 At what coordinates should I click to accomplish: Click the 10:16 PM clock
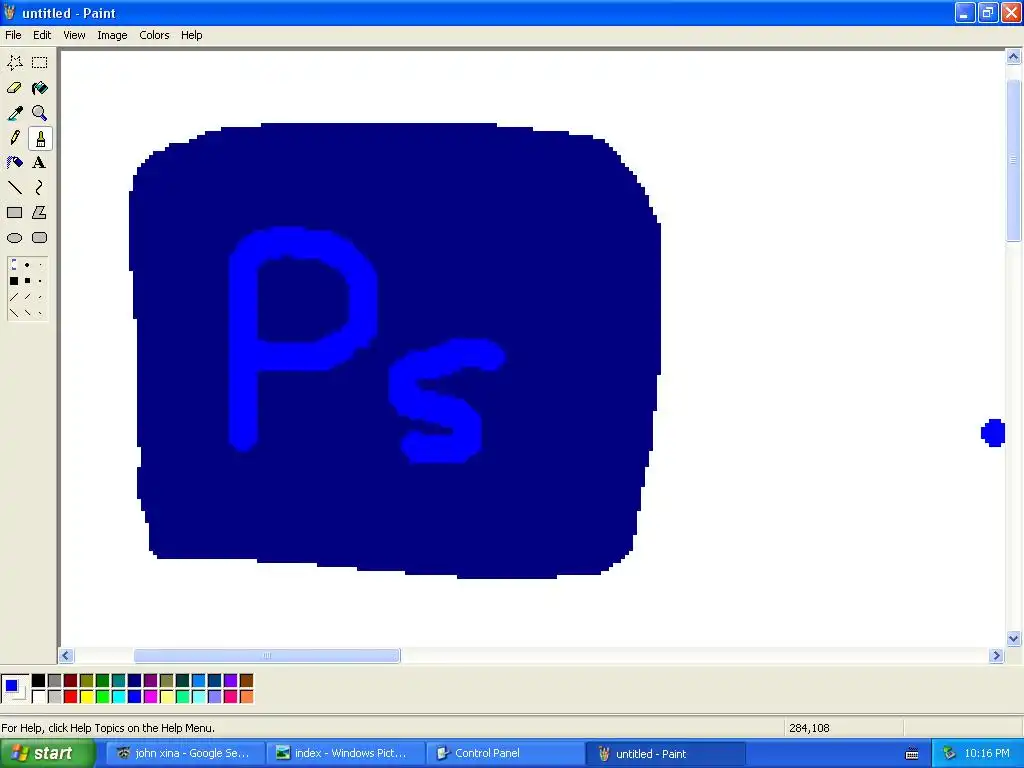coord(987,754)
